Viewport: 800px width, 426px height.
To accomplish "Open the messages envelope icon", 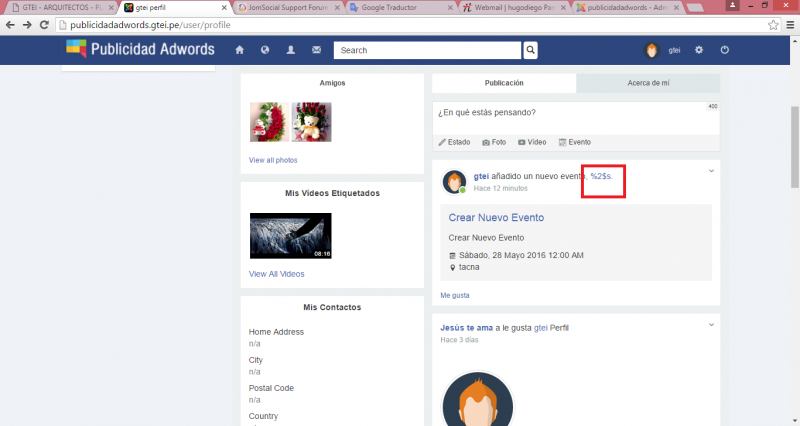I will (x=316, y=50).
